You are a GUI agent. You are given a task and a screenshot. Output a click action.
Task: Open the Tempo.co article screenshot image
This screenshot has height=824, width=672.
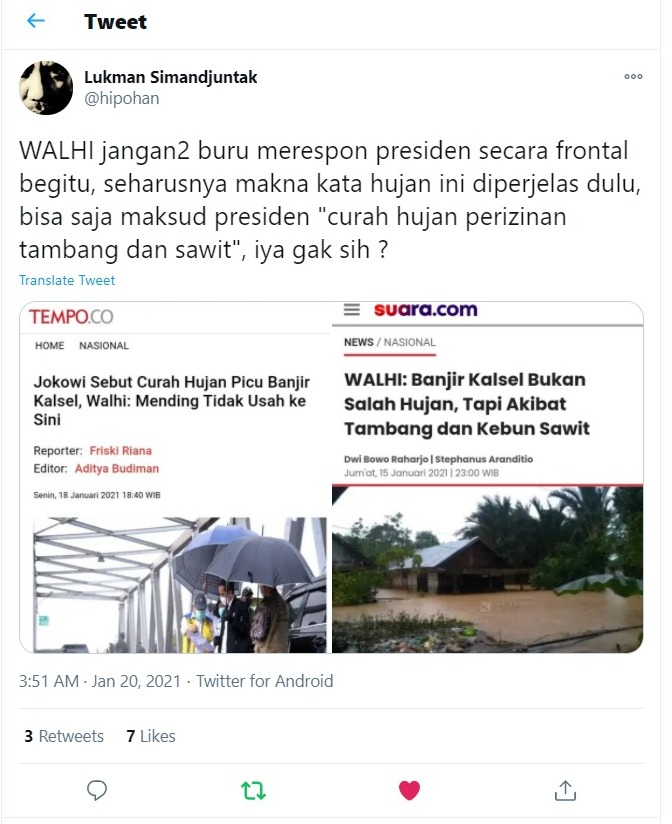coord(175,477)
